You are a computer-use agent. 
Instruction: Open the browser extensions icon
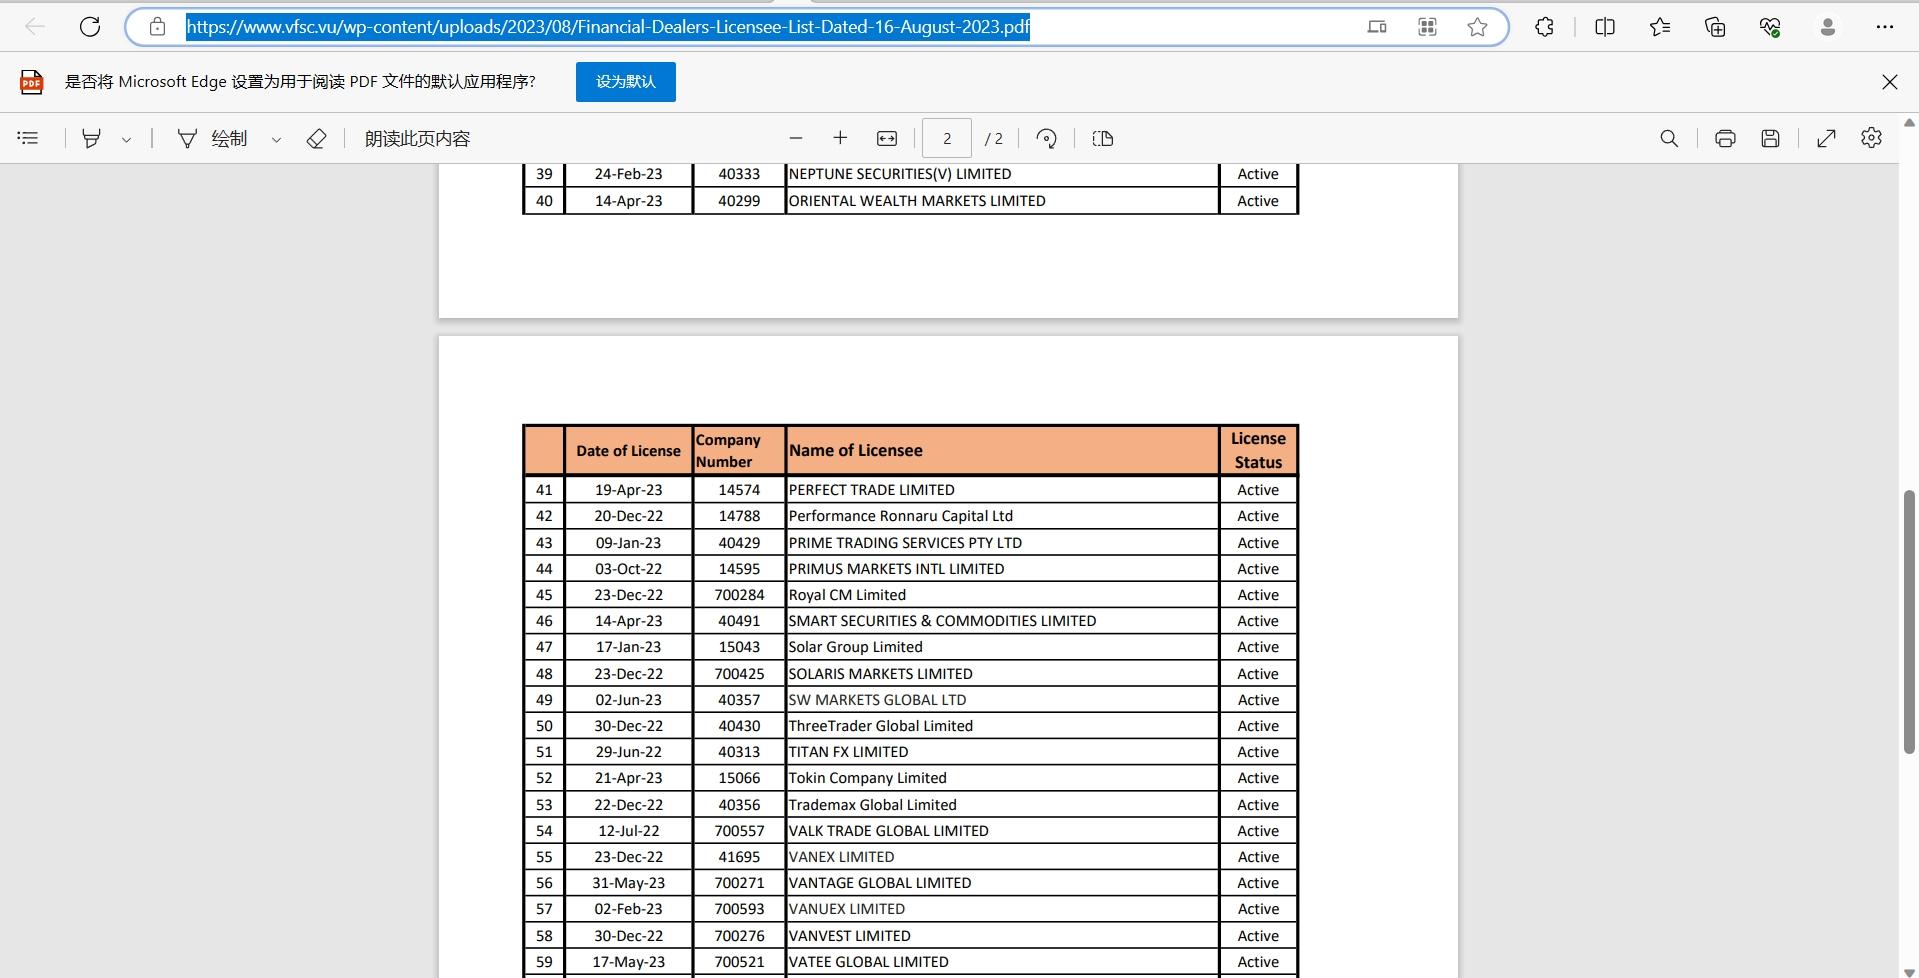click(1545, 27)
